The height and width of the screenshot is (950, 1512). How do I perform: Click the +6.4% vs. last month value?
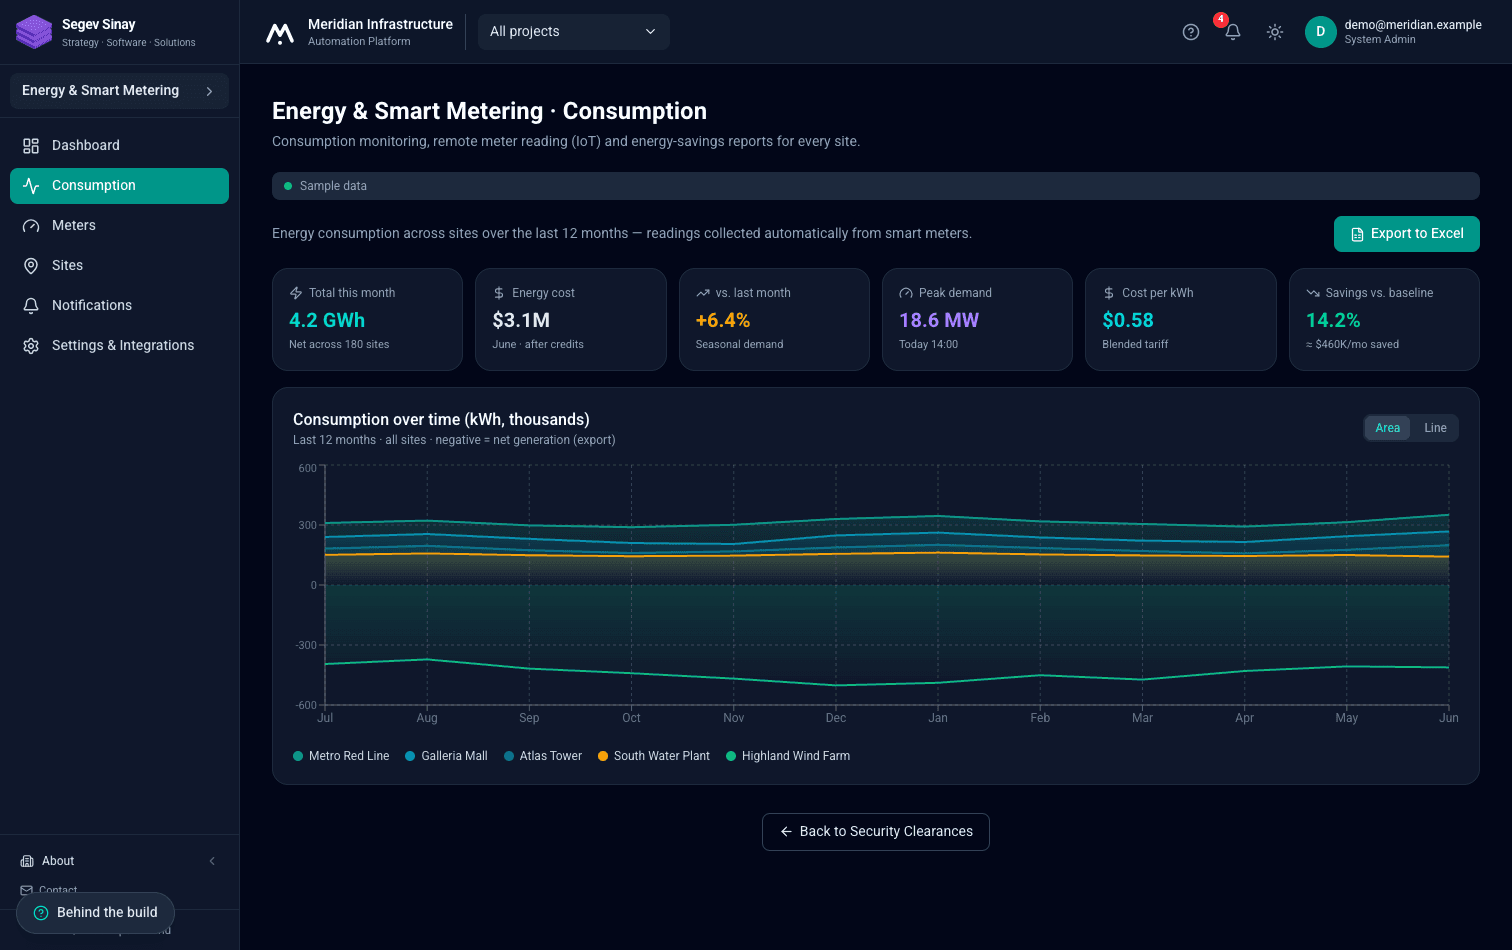coord(723,321)
